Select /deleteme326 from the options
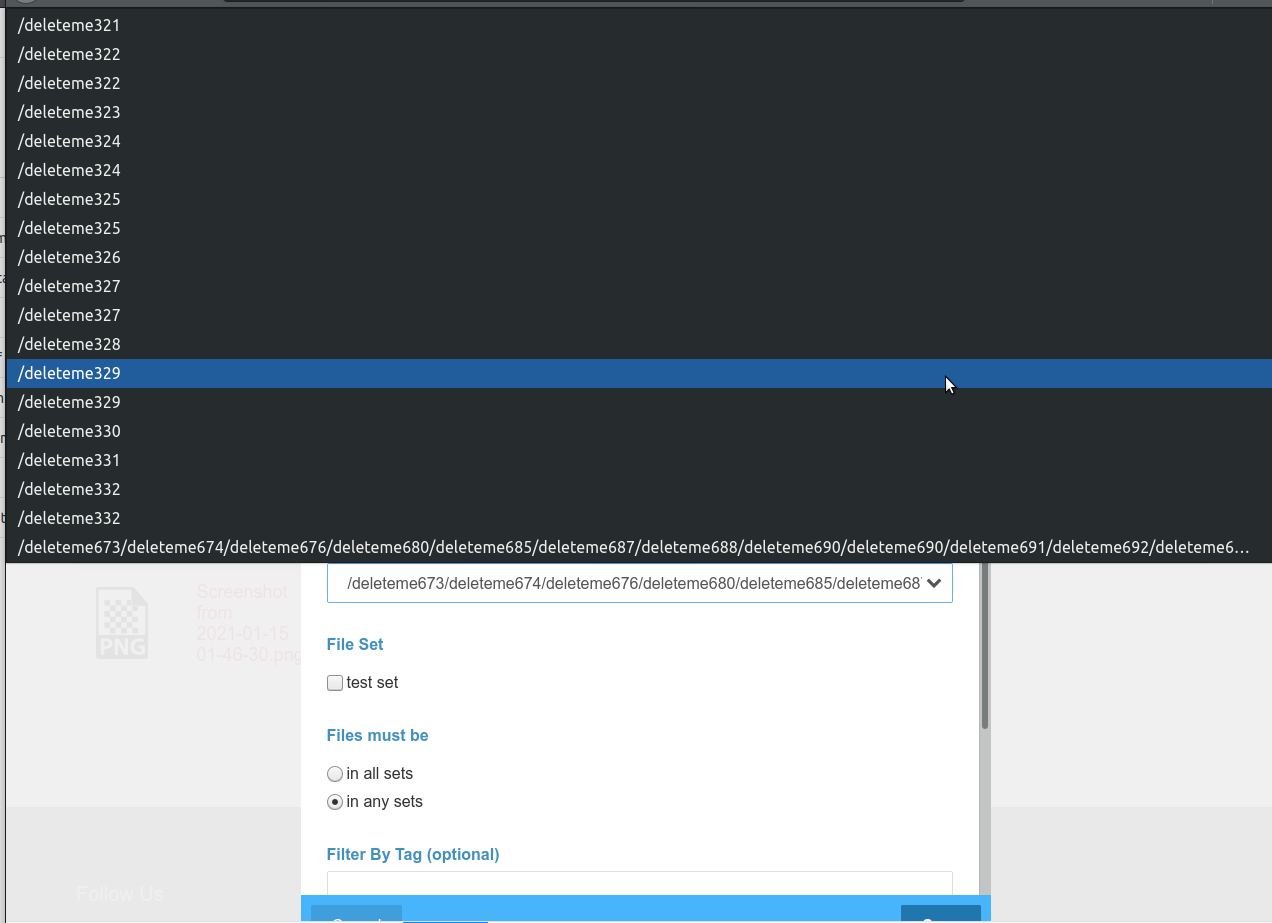1272x923 pixels. coord(68,257)
